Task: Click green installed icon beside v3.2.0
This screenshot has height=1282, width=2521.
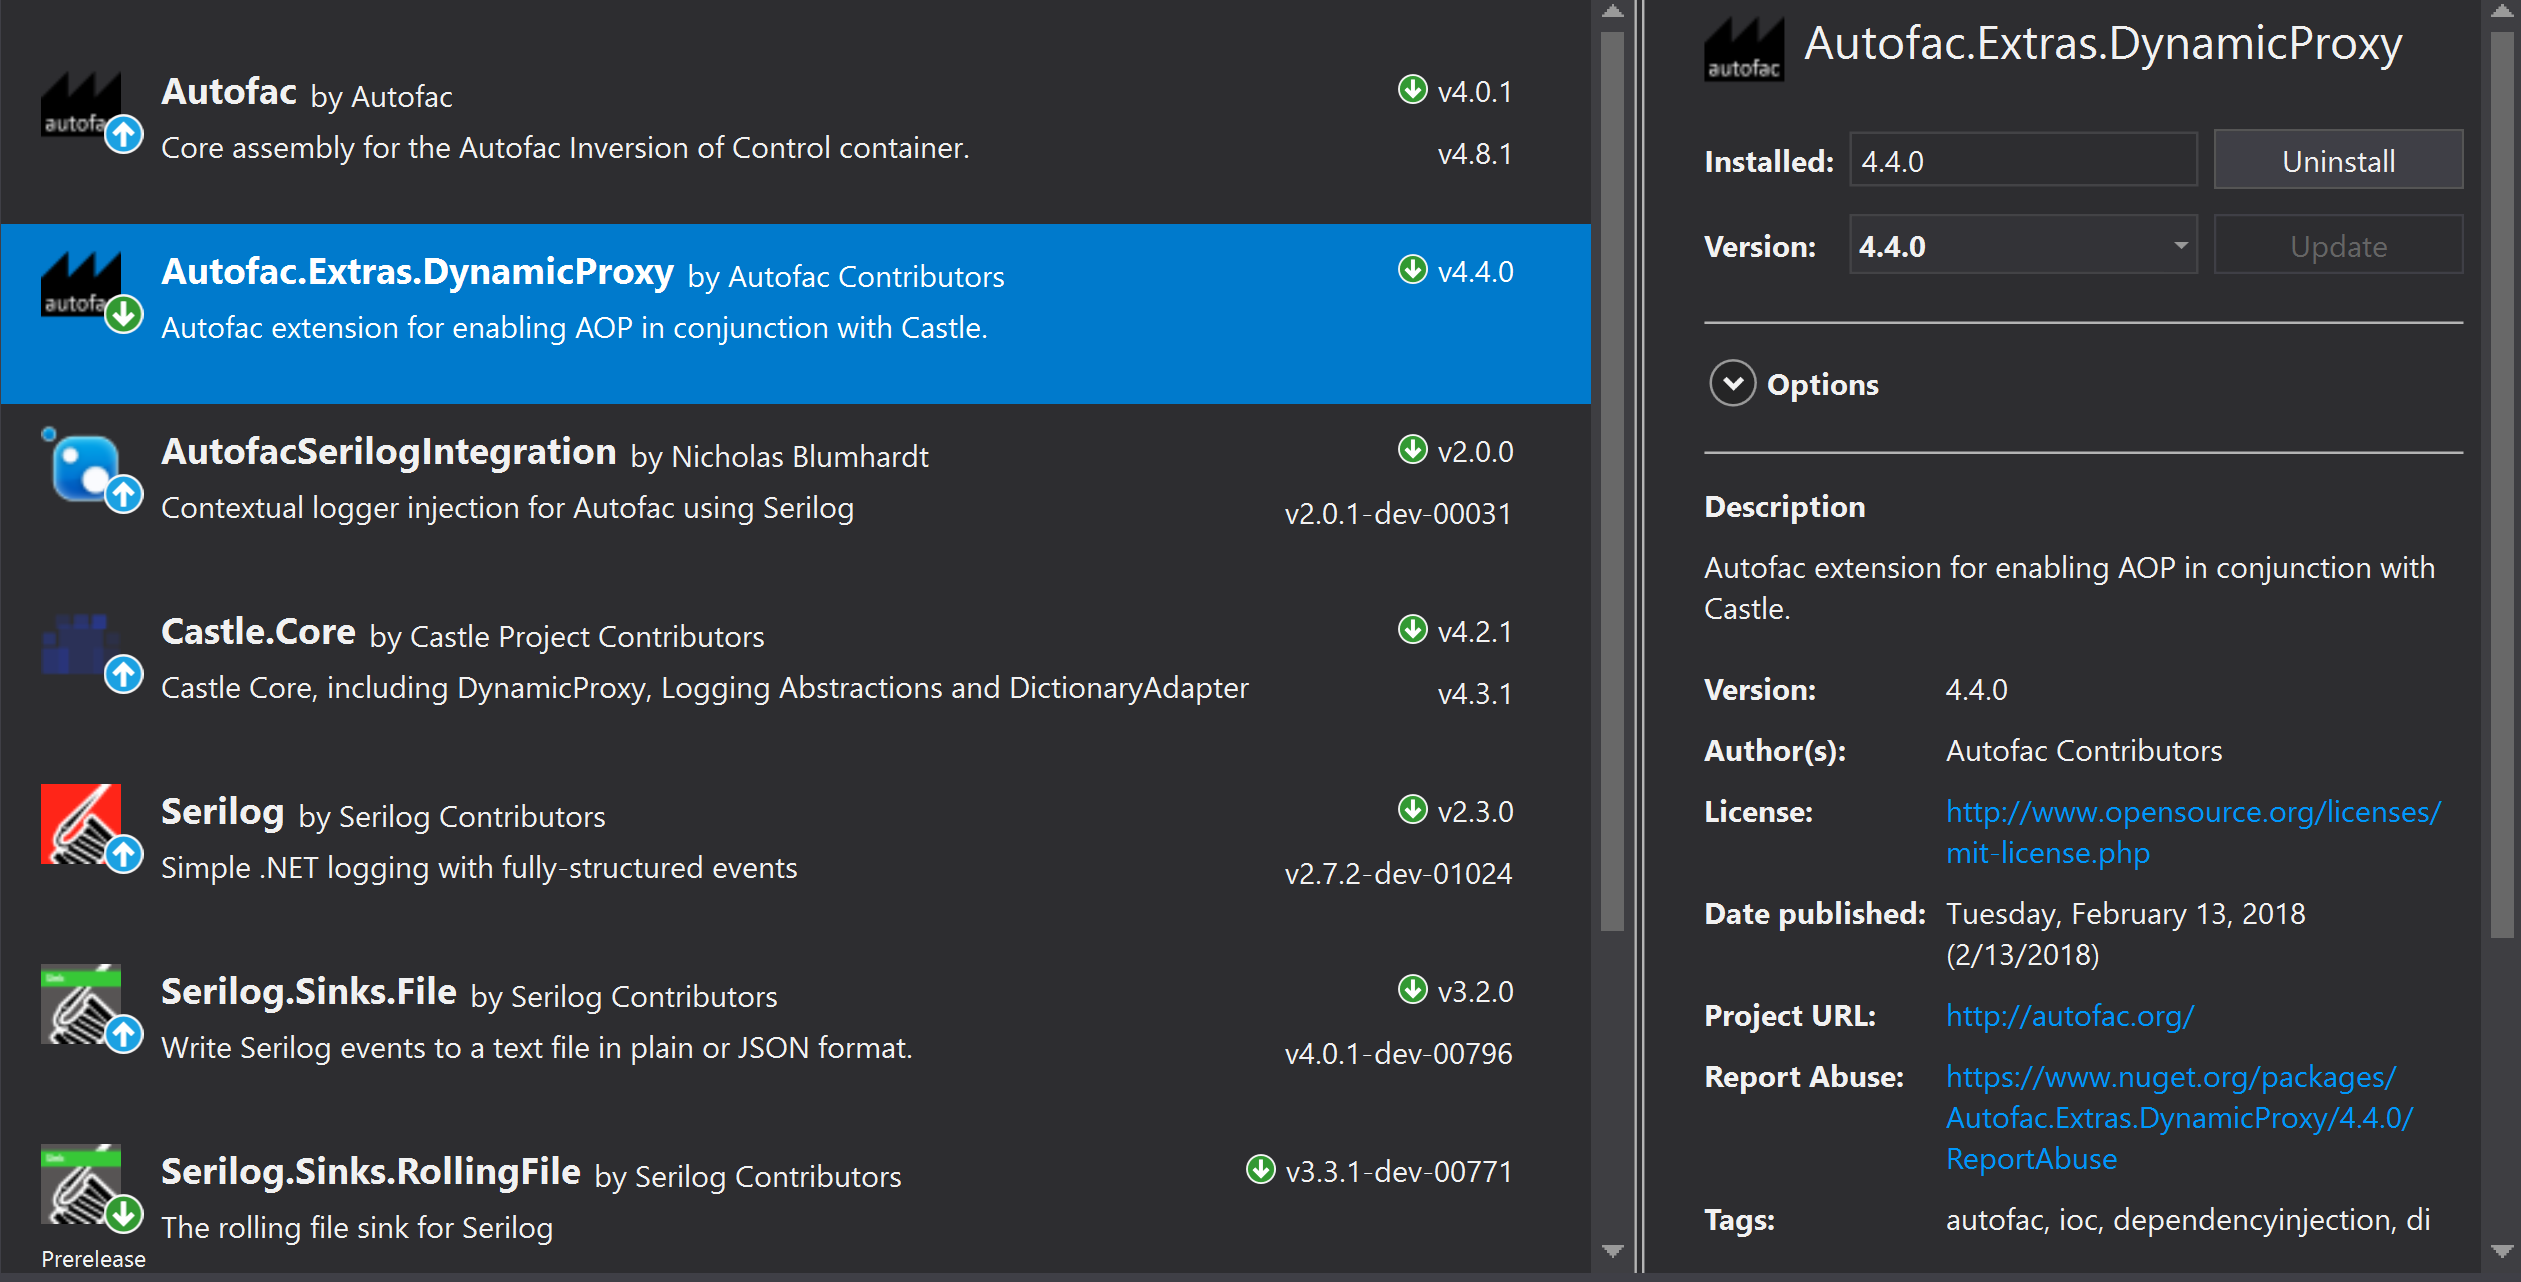Action: pos(1412,989)
